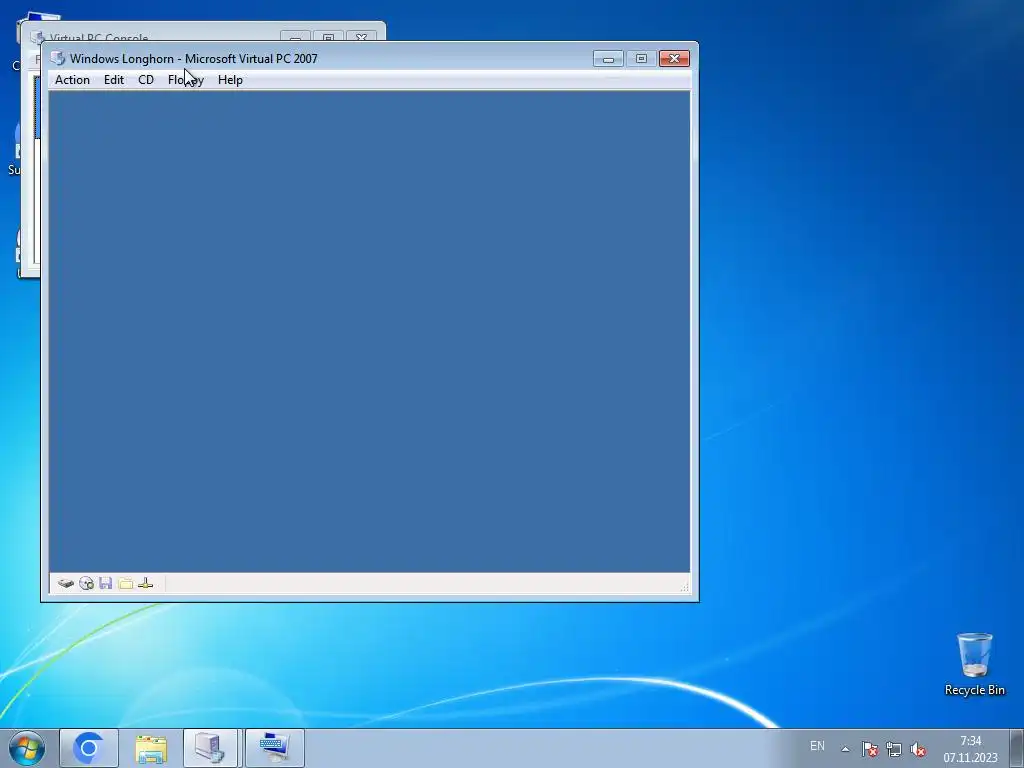This screenshot has width=1024, height=768.
Task: Switch to the Virtual PC taskbar button
Action: [x=210, y=748]
